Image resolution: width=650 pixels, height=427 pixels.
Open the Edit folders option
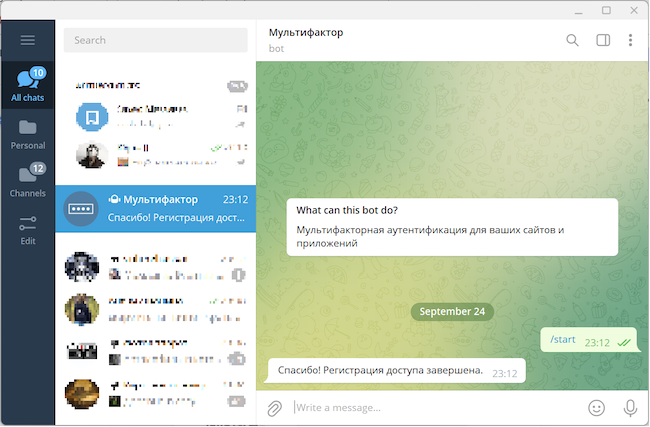pos(28,230)
